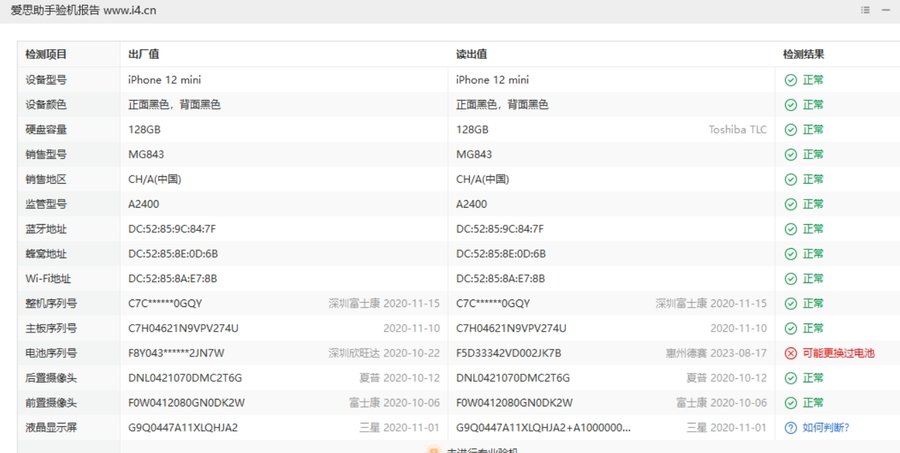Click factory rear camera serial DNL0421070DMC2T6G

[185, 378]
